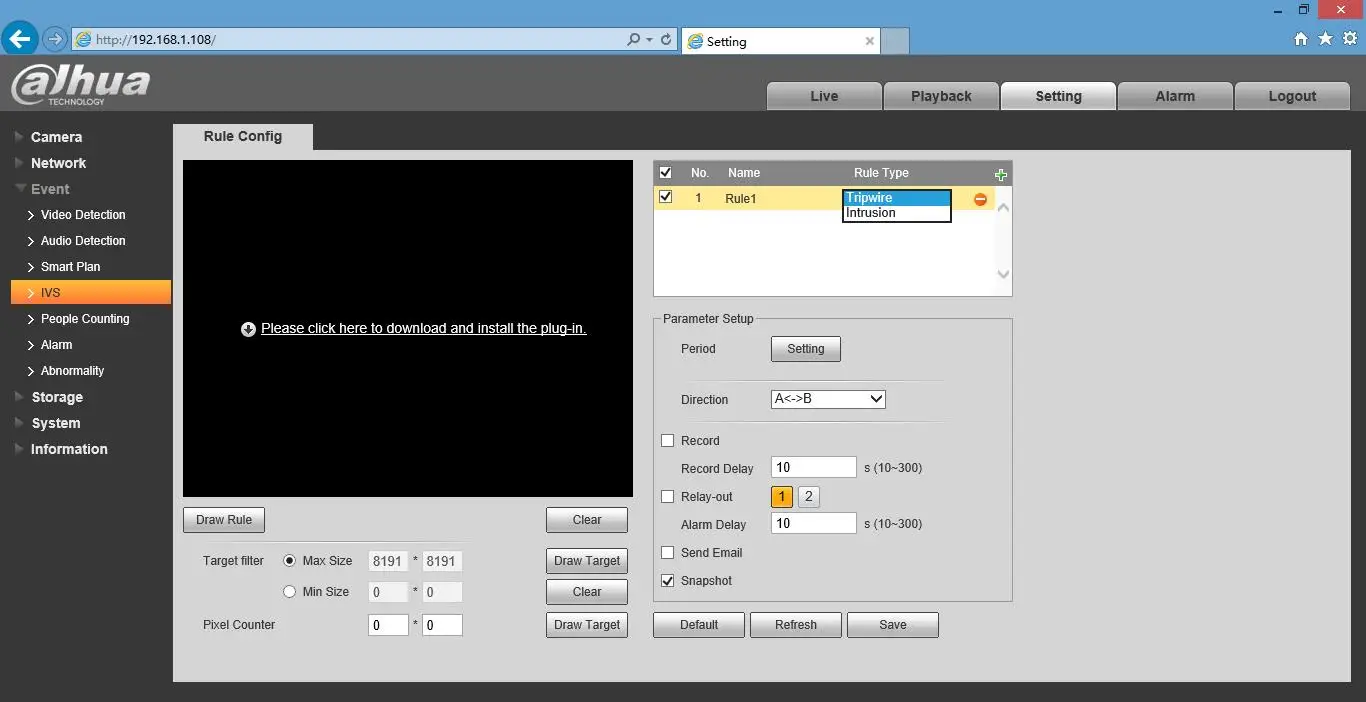This screenshot has height=702, width=1366.
Task: Open a new browser tab
Action: (x=895, y=41)
